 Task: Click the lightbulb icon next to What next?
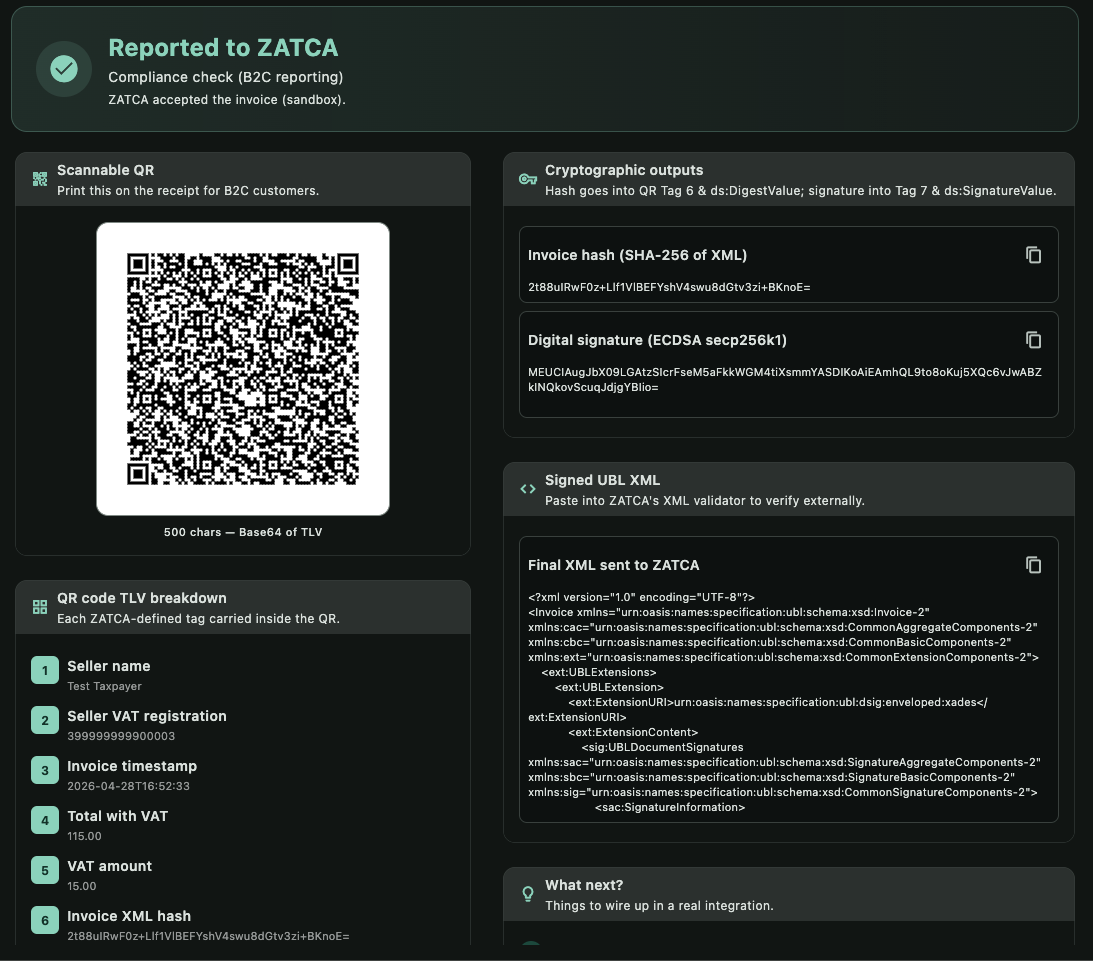tap(528, 894)
